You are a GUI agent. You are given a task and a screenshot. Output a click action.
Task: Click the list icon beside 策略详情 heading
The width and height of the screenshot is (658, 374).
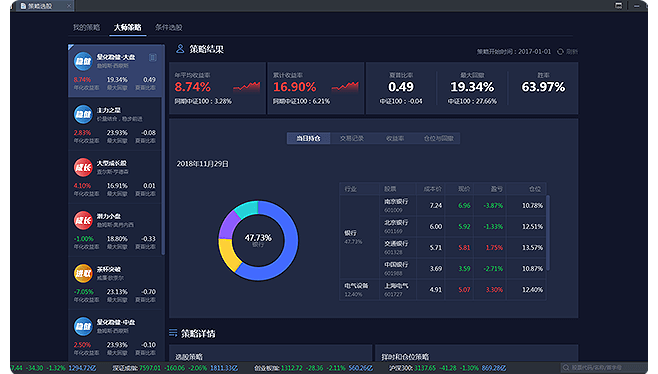[173, 333]
